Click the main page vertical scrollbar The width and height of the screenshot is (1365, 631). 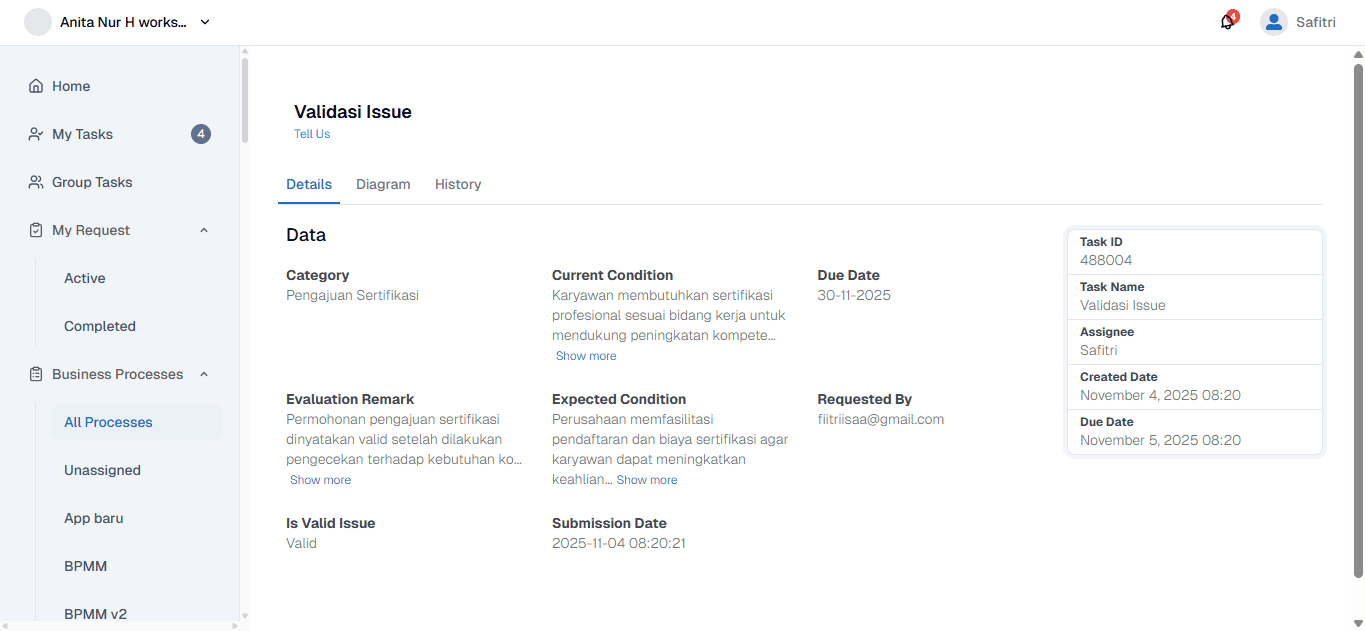point(1358,320)
